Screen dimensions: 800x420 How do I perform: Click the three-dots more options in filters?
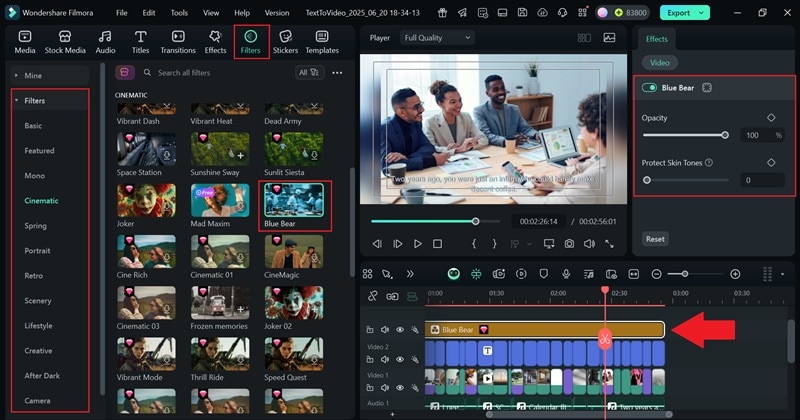coord(337,73)
